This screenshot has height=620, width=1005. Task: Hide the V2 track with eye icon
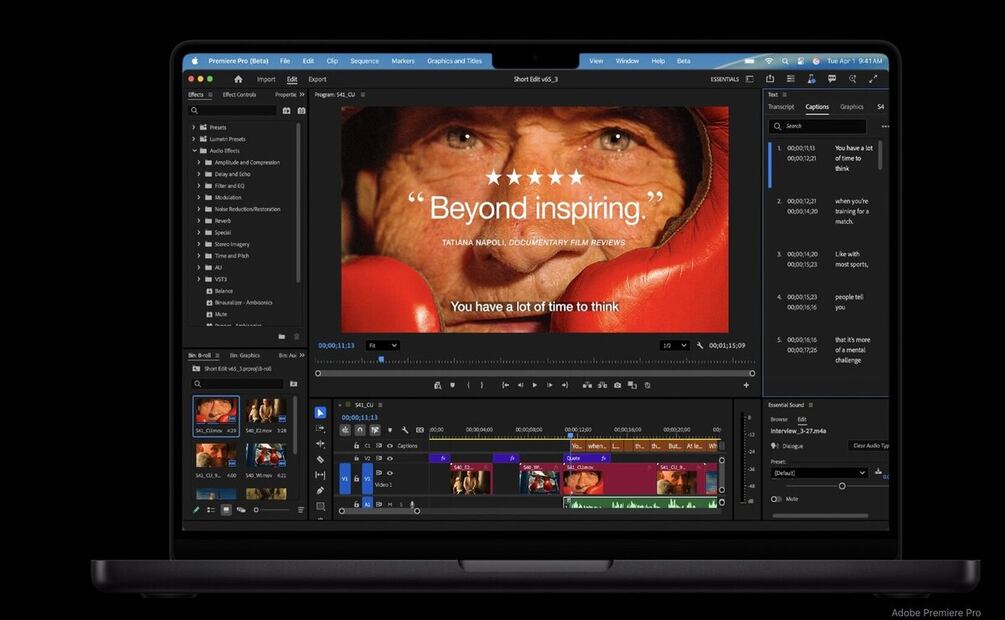pos(390,458)
